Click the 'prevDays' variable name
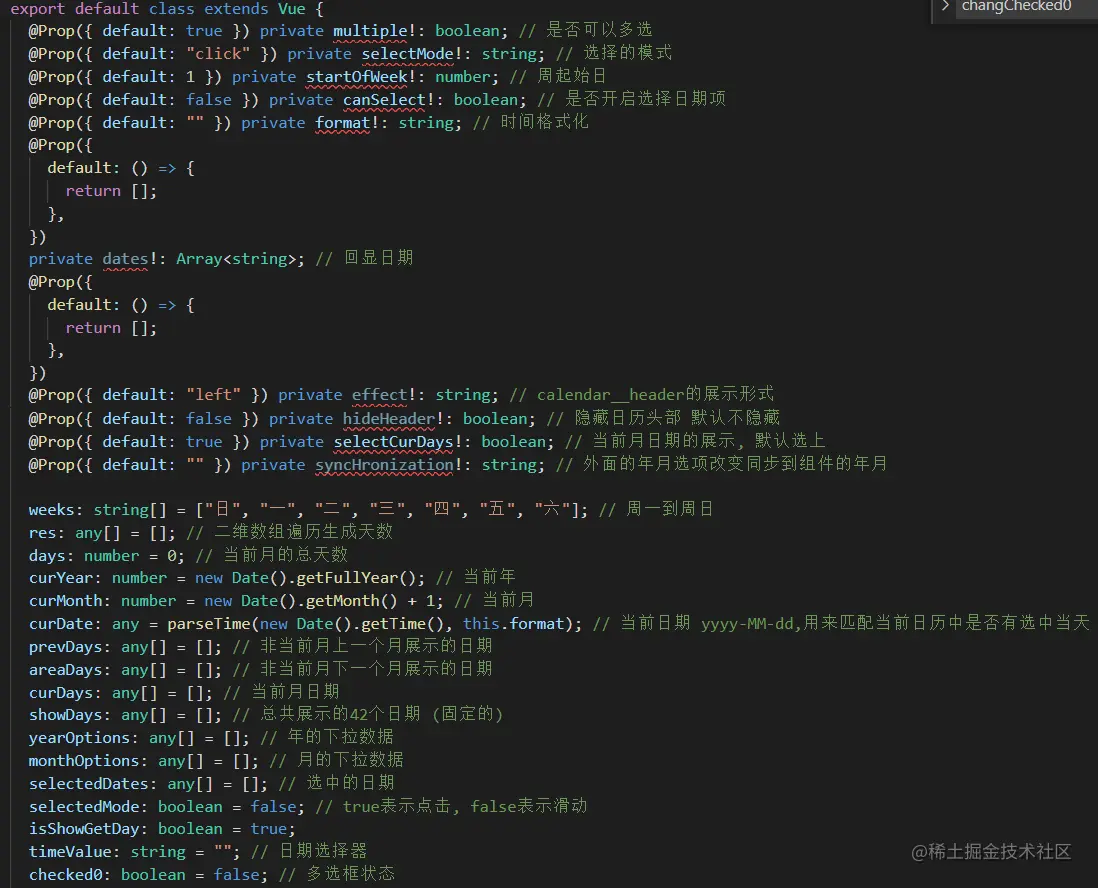 click(65, 647)
